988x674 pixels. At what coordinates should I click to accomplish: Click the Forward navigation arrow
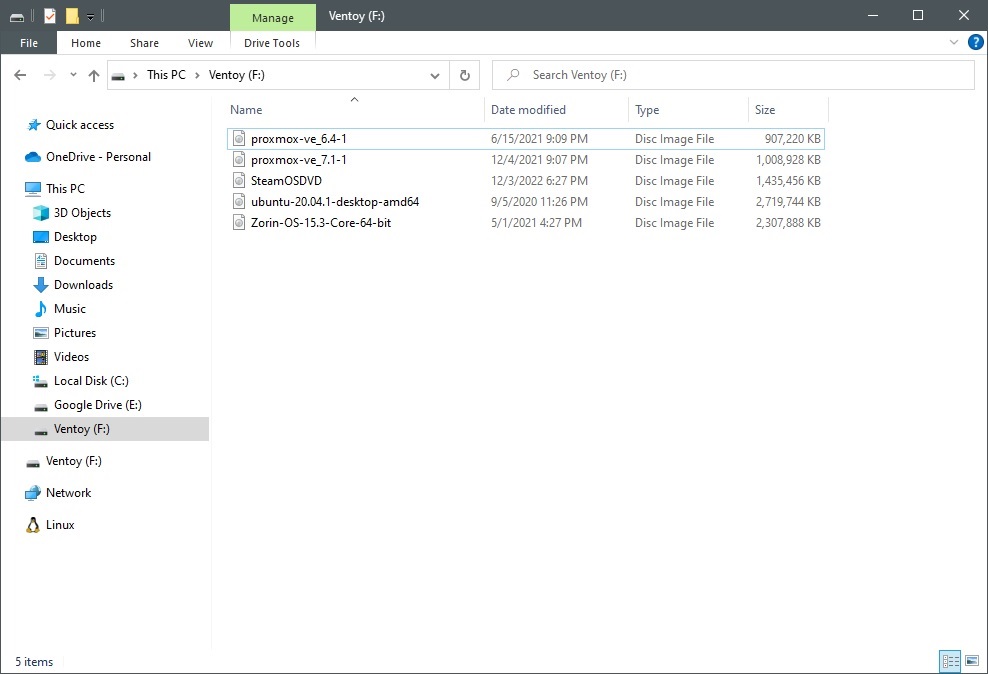[49, 75]
